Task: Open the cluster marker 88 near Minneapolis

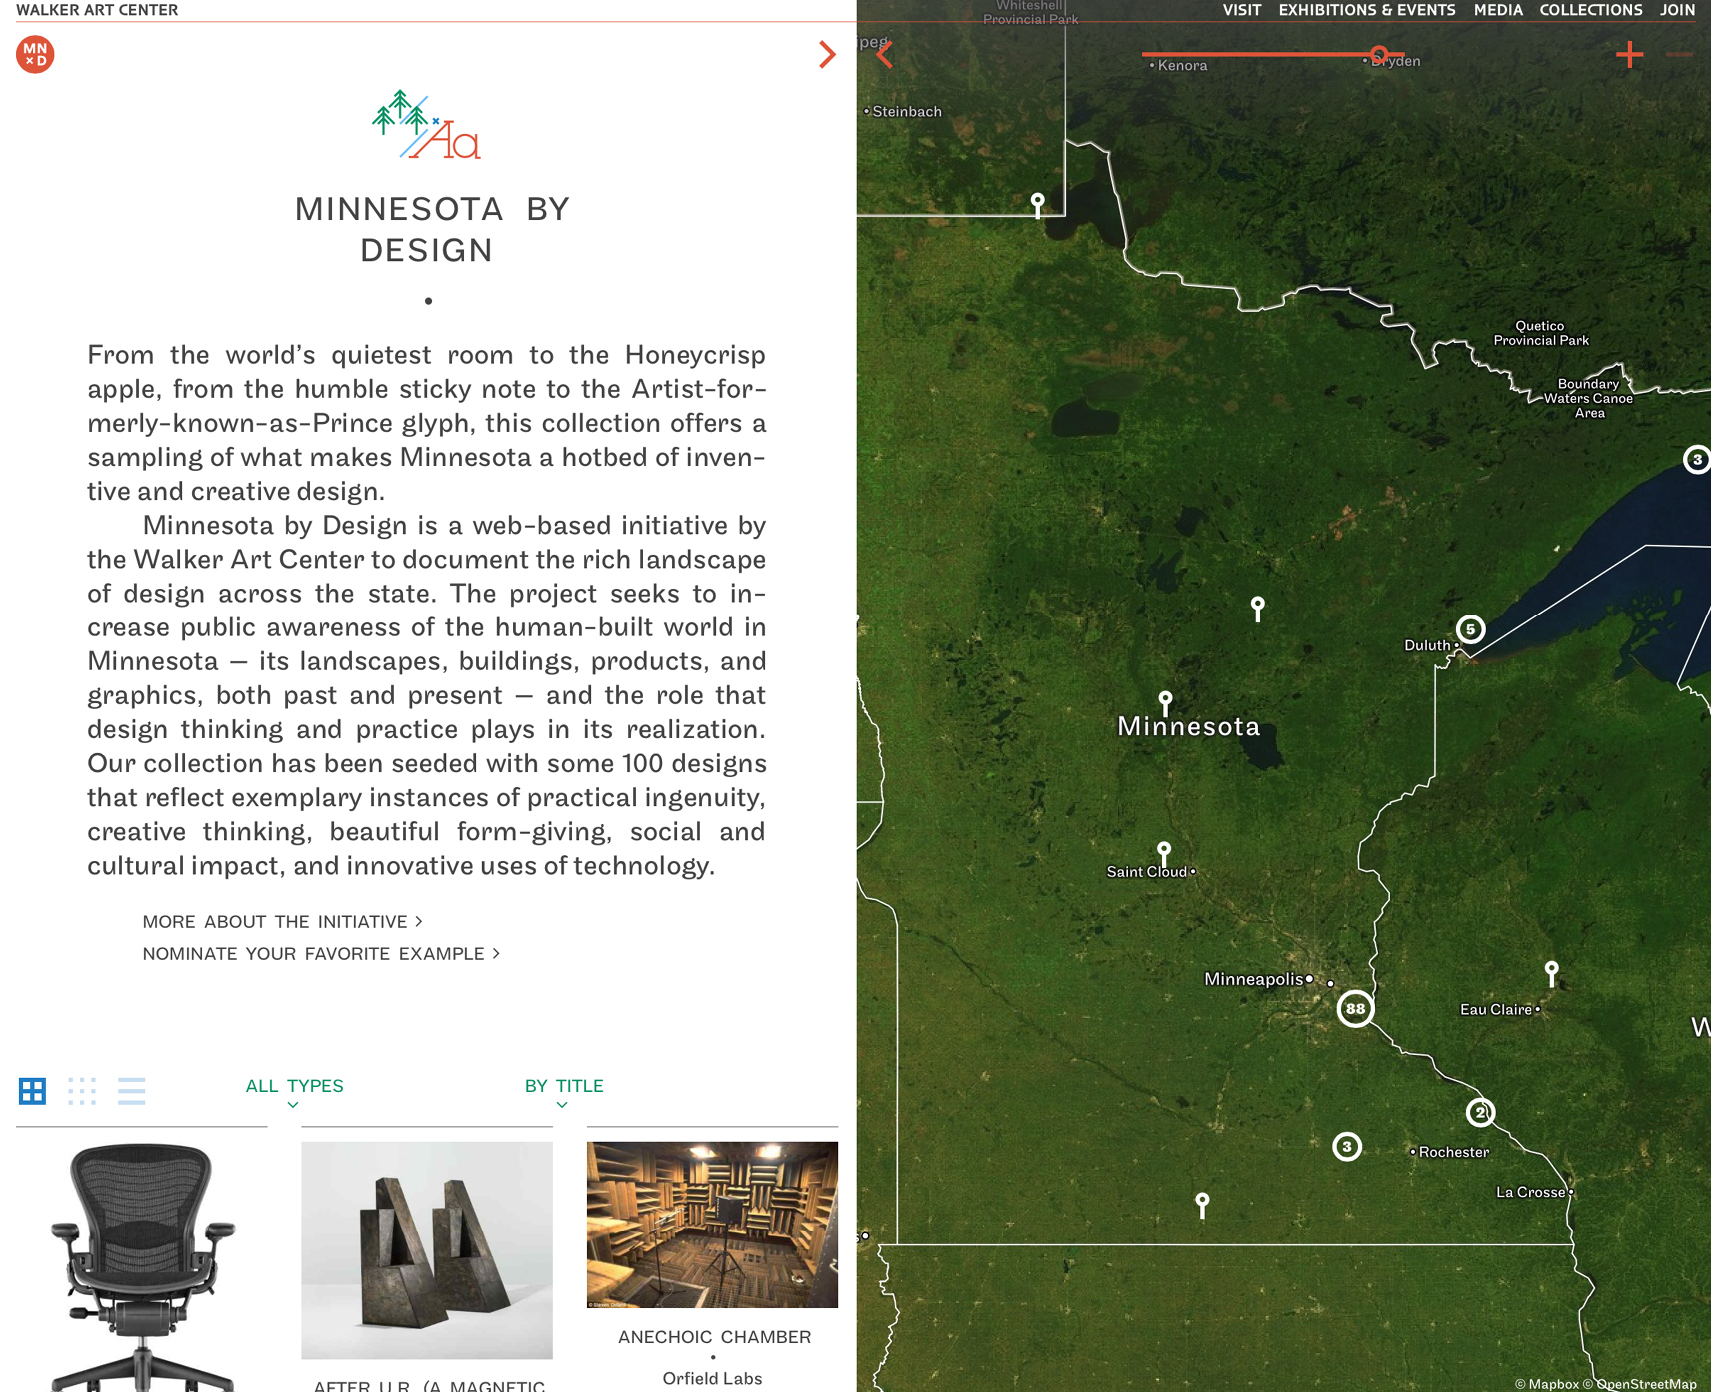Action: [1355, 1008]
